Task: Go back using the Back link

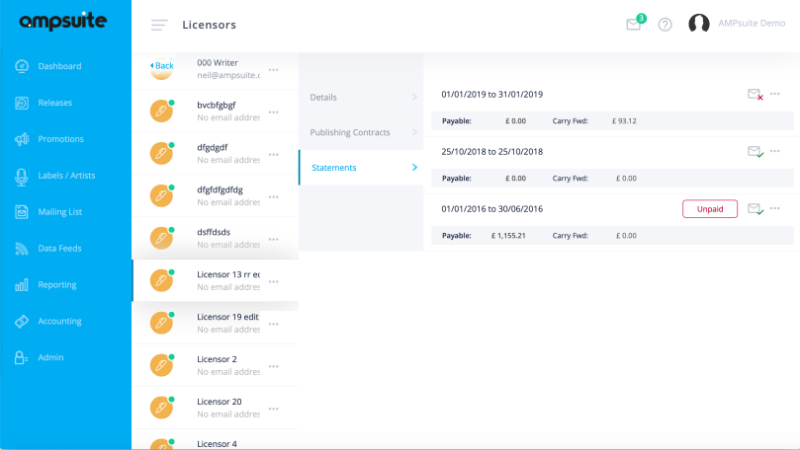Action: click(x=161, y=65)
